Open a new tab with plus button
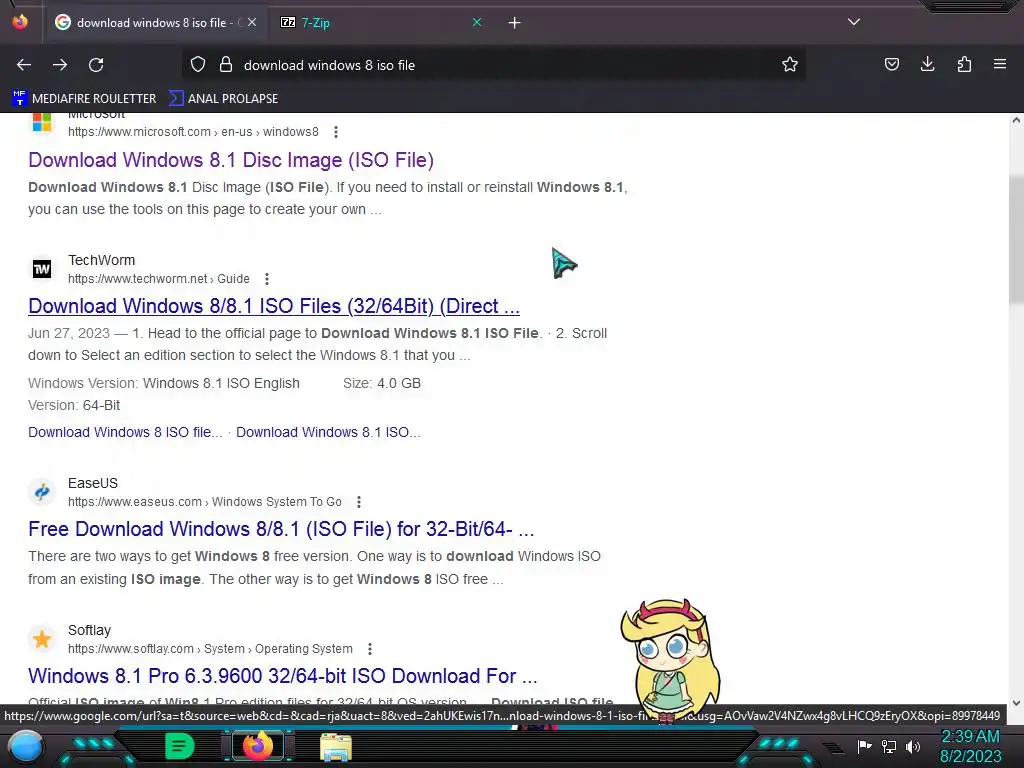 (515, 23)
